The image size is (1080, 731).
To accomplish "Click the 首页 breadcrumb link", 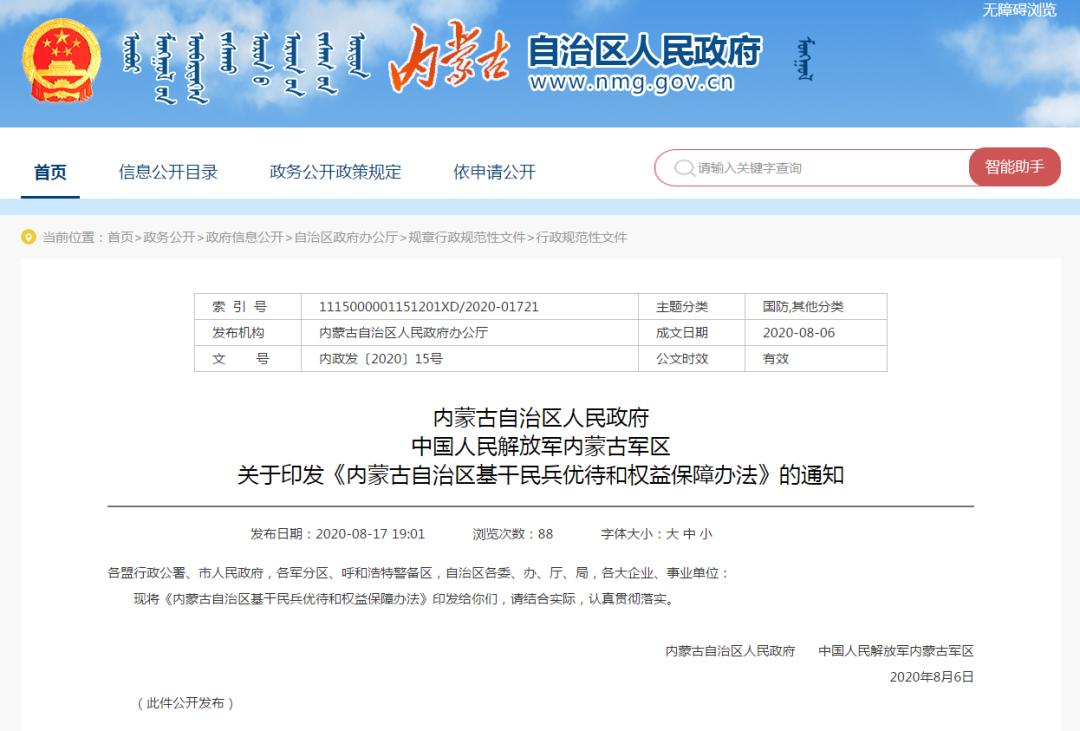I will click(x=117, y=237).
